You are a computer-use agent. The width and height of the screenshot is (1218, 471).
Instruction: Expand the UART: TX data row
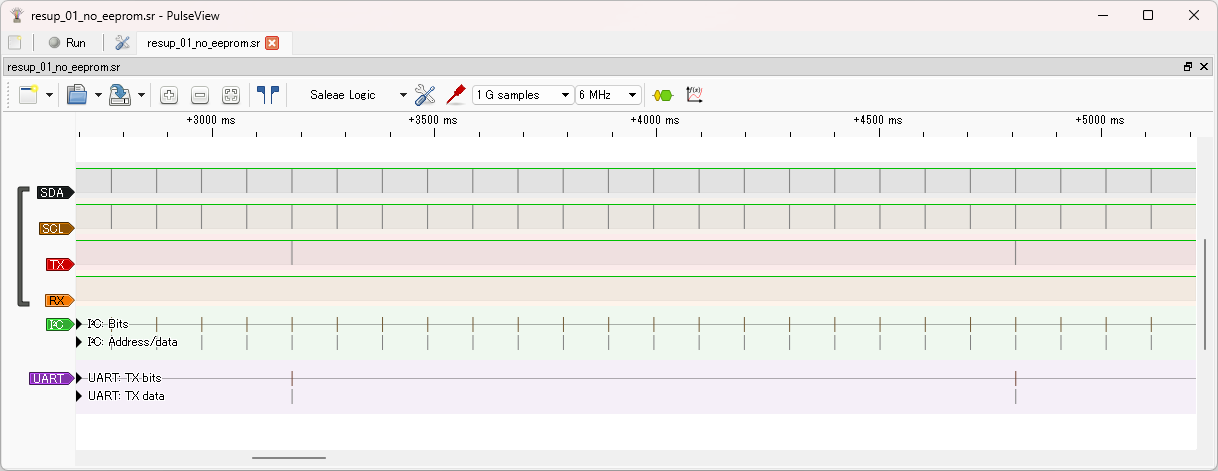pyautogui.click(x=81, y=395)
